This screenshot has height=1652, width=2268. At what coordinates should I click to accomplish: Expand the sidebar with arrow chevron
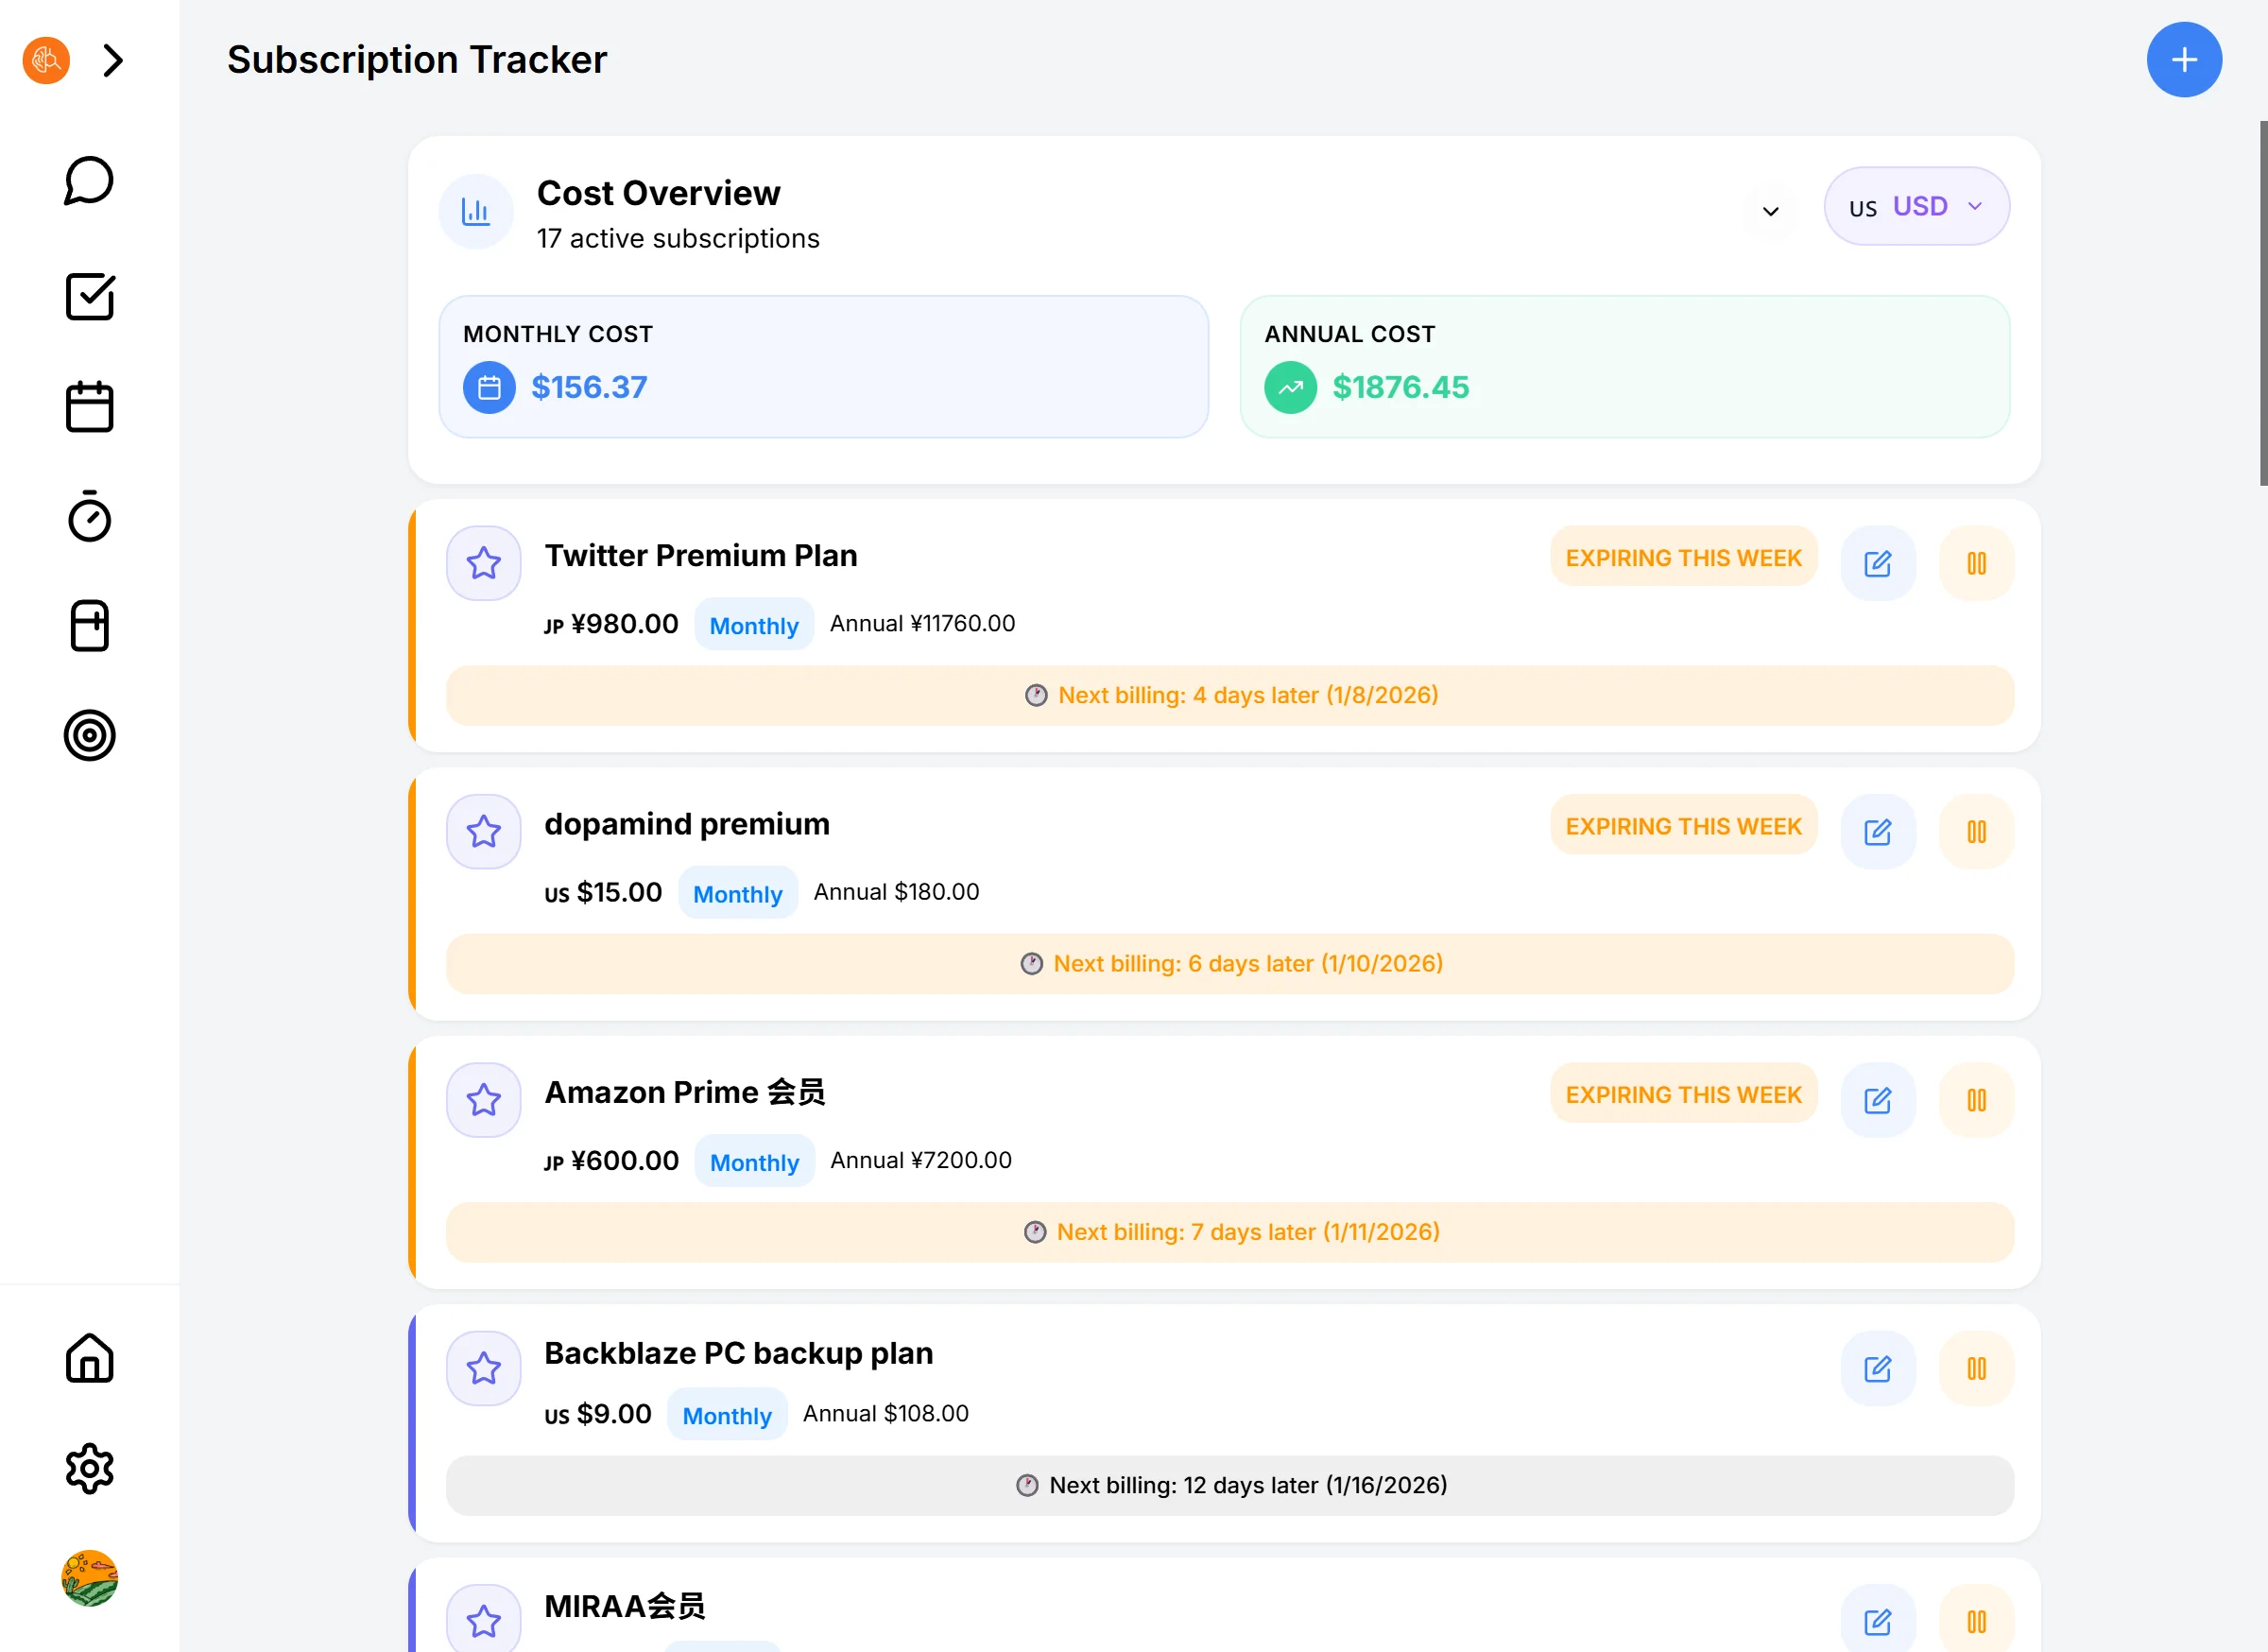pos(113,61)
